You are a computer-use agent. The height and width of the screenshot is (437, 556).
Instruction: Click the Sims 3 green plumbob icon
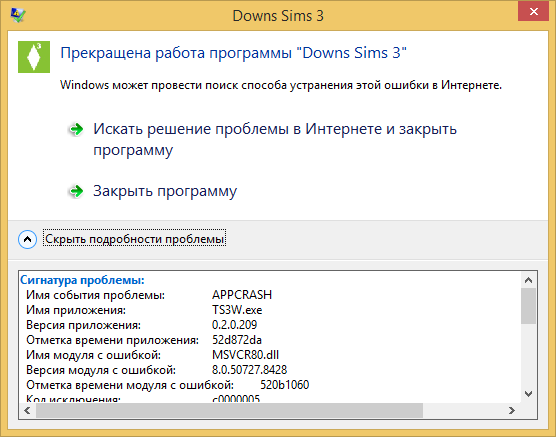pyautogui.click(x=34, y=57)
